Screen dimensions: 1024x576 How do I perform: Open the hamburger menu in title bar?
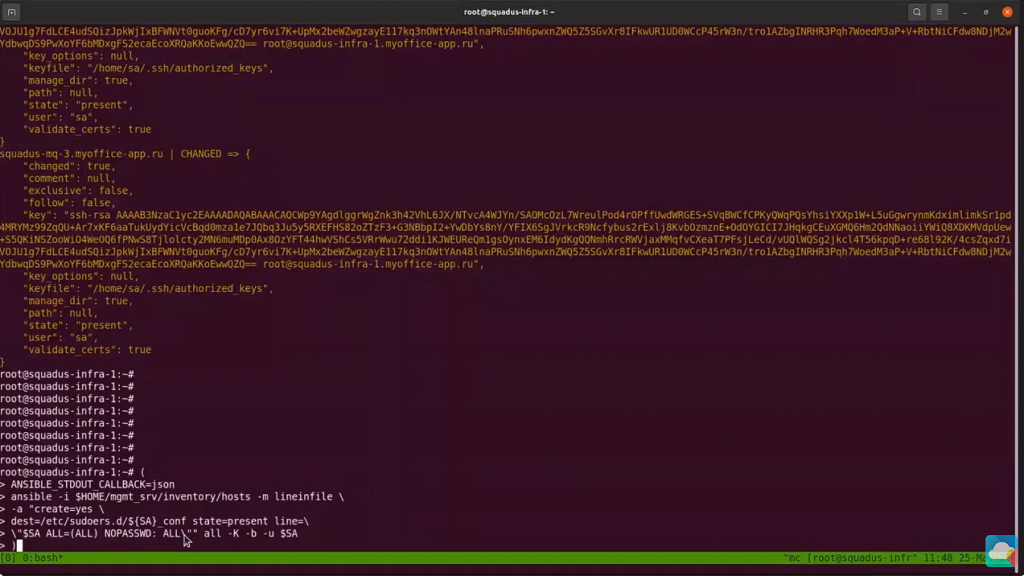939,12
